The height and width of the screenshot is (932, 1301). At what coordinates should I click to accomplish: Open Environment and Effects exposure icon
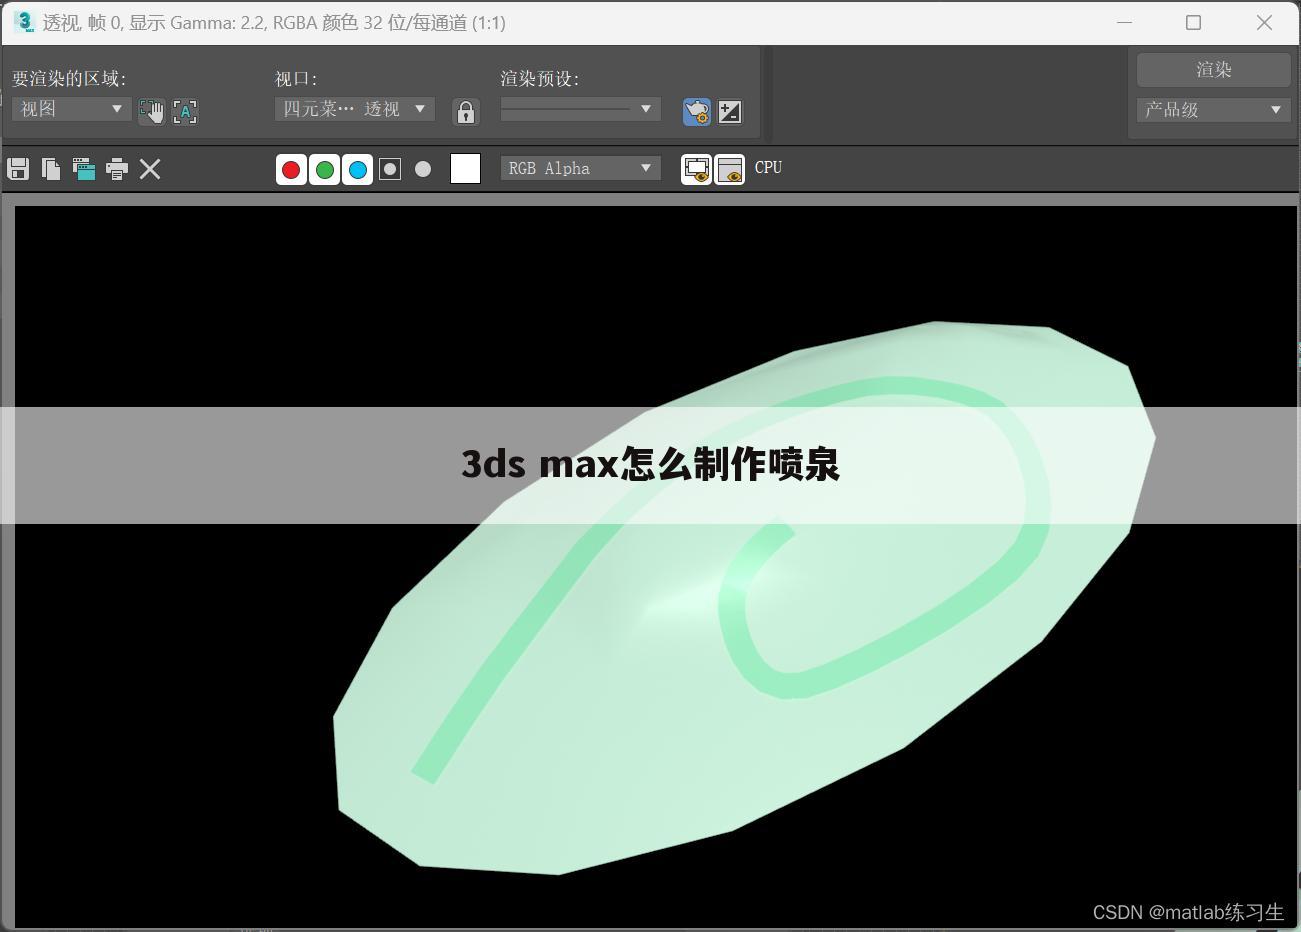pos(730,111)
